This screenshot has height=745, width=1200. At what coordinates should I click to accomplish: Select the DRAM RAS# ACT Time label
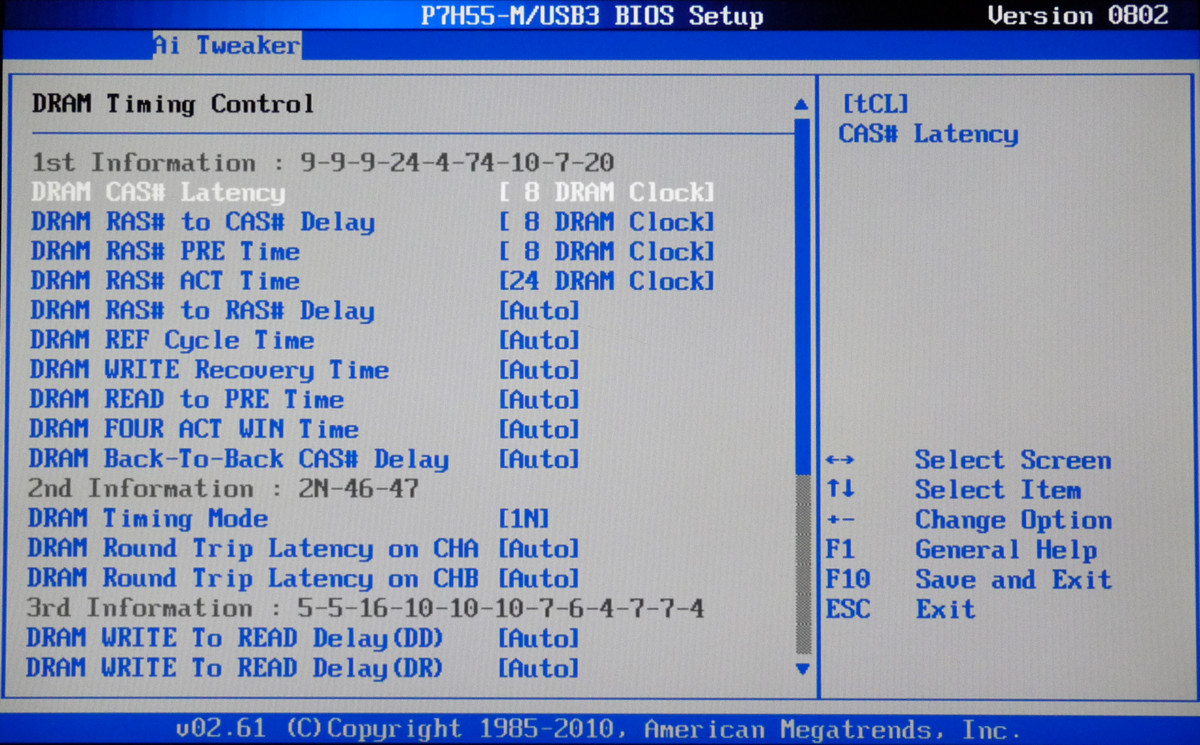point(165,281)
